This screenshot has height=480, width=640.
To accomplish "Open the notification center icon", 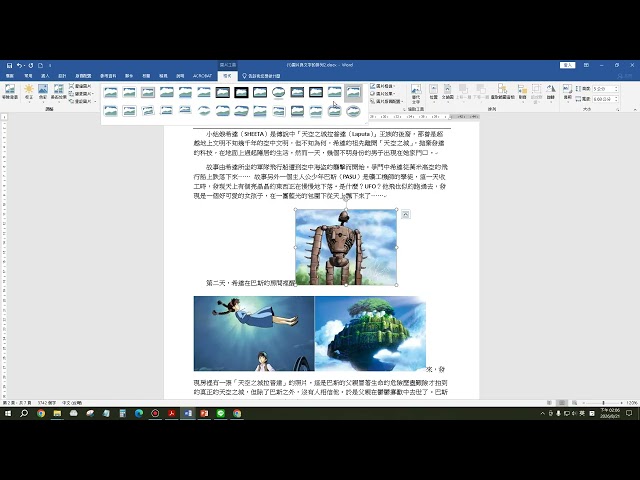I will click(x=629, y=413).
